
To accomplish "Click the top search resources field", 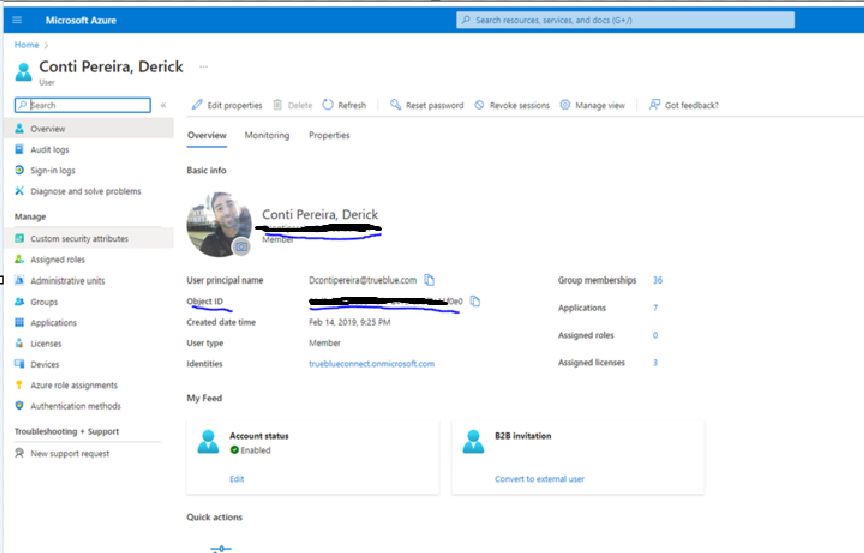I will (x=625, y=20).
